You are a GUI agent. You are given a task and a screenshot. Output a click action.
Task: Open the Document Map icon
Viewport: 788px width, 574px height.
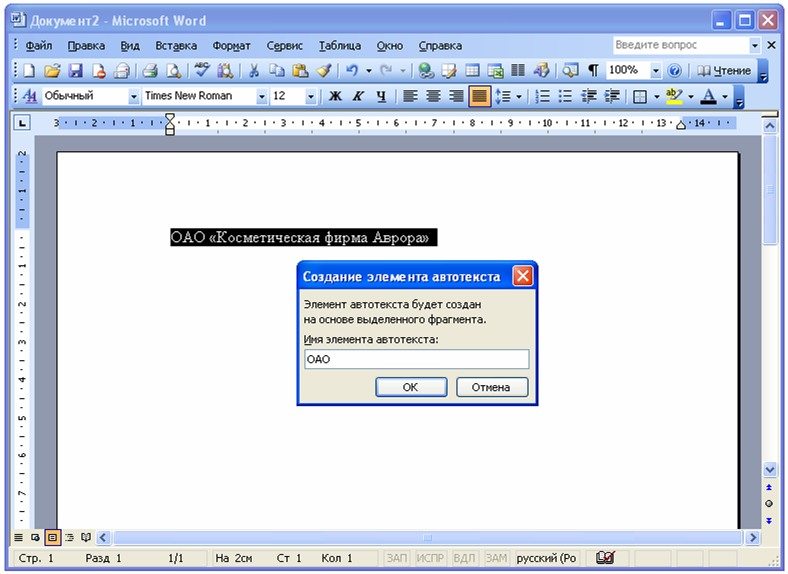point(570,70)
